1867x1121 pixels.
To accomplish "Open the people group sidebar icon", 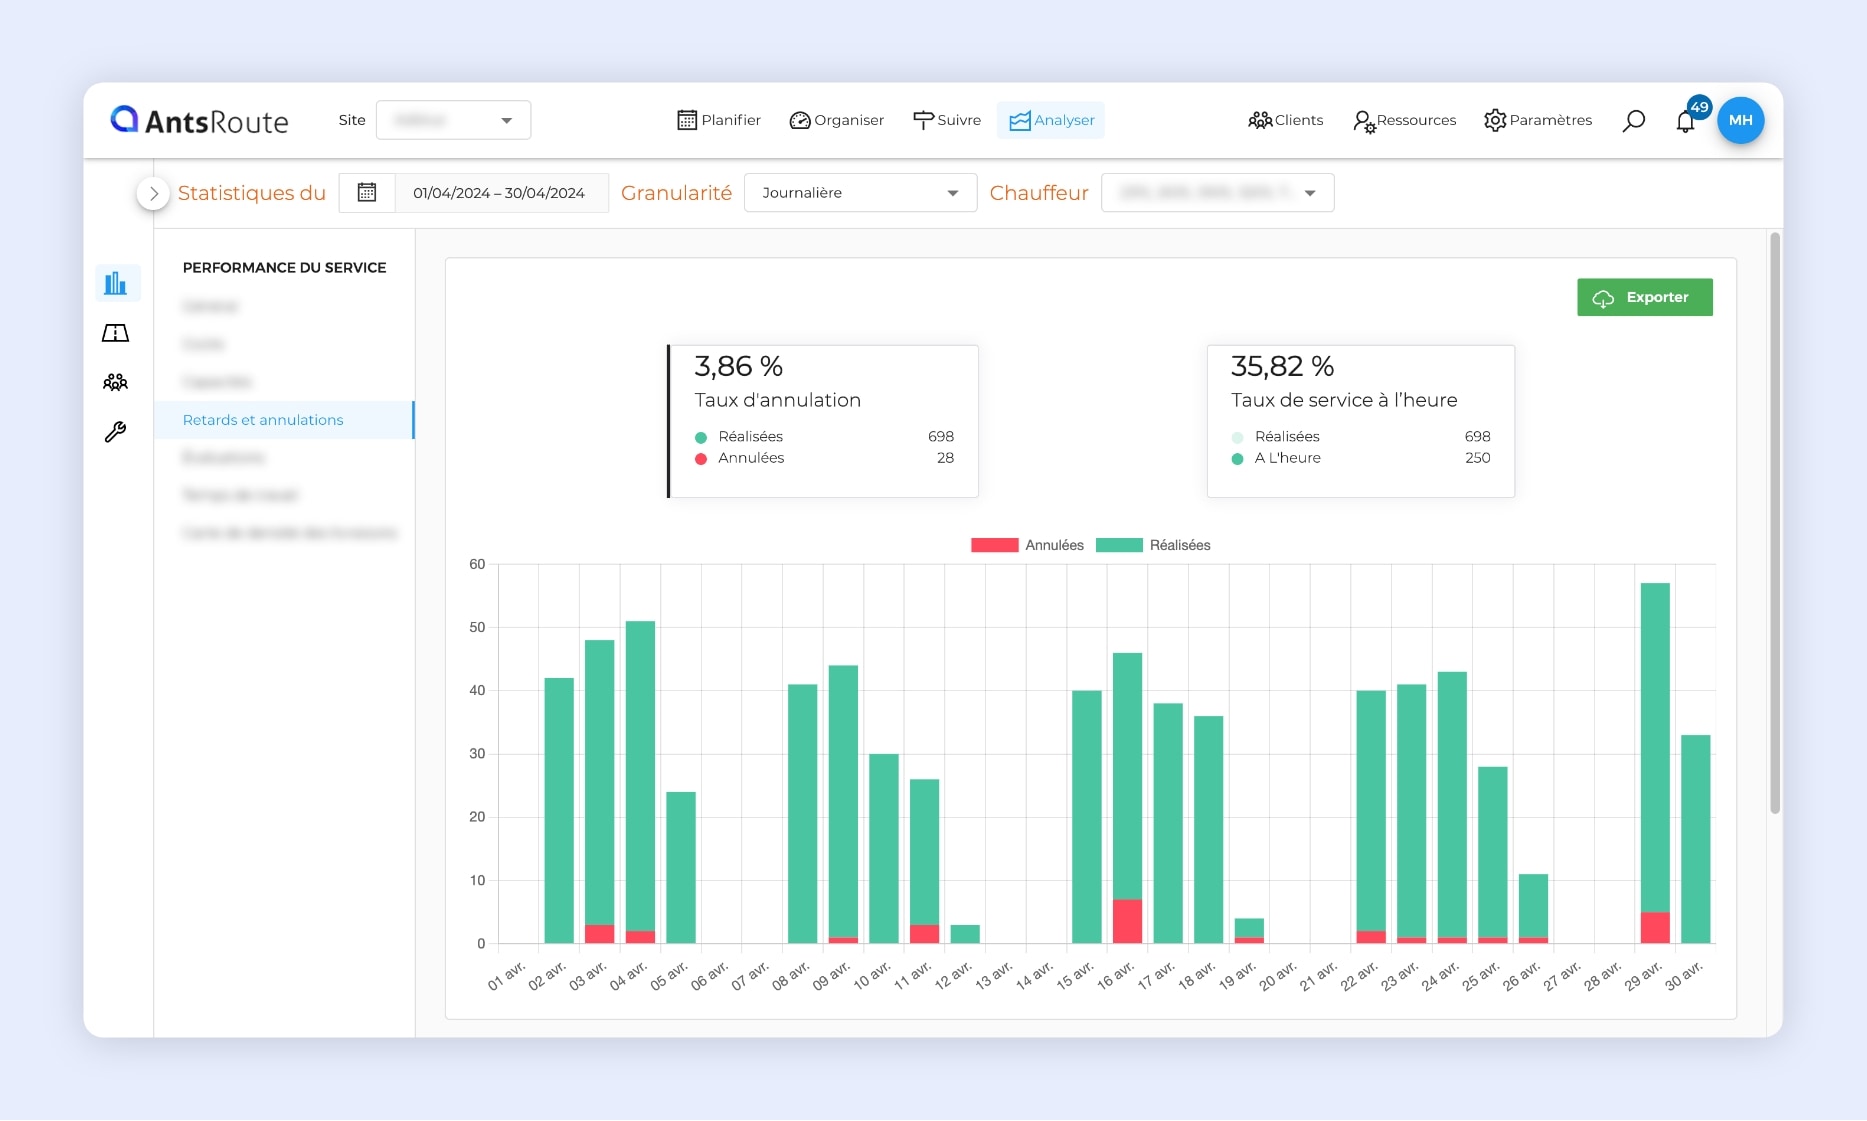I will 116,382.
